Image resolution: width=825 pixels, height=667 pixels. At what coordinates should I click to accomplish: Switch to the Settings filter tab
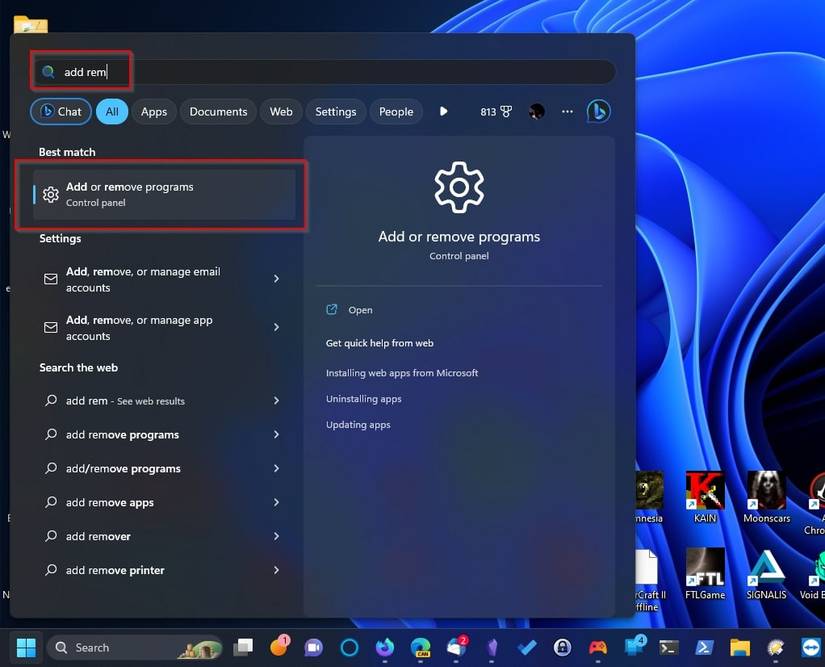coord(336,112)
